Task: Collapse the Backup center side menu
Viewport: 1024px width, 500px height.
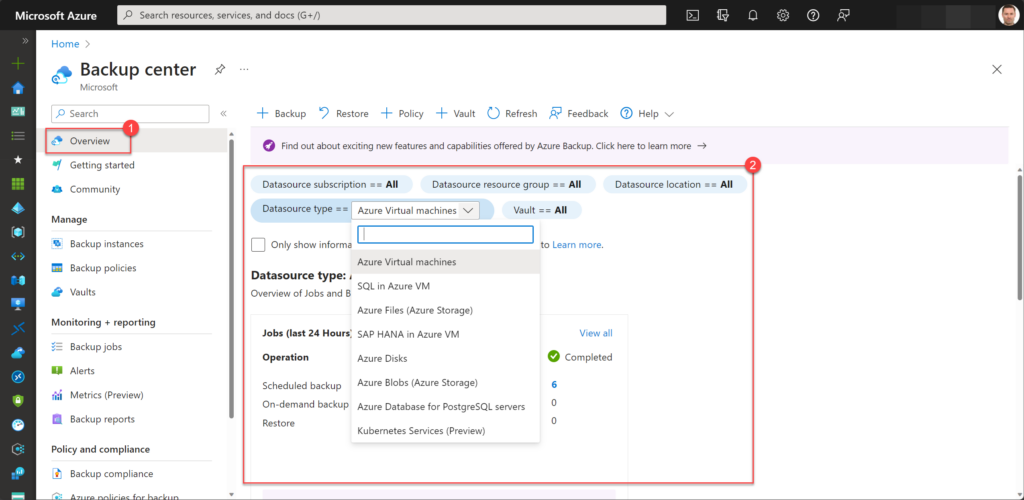Action: (223, 114)
